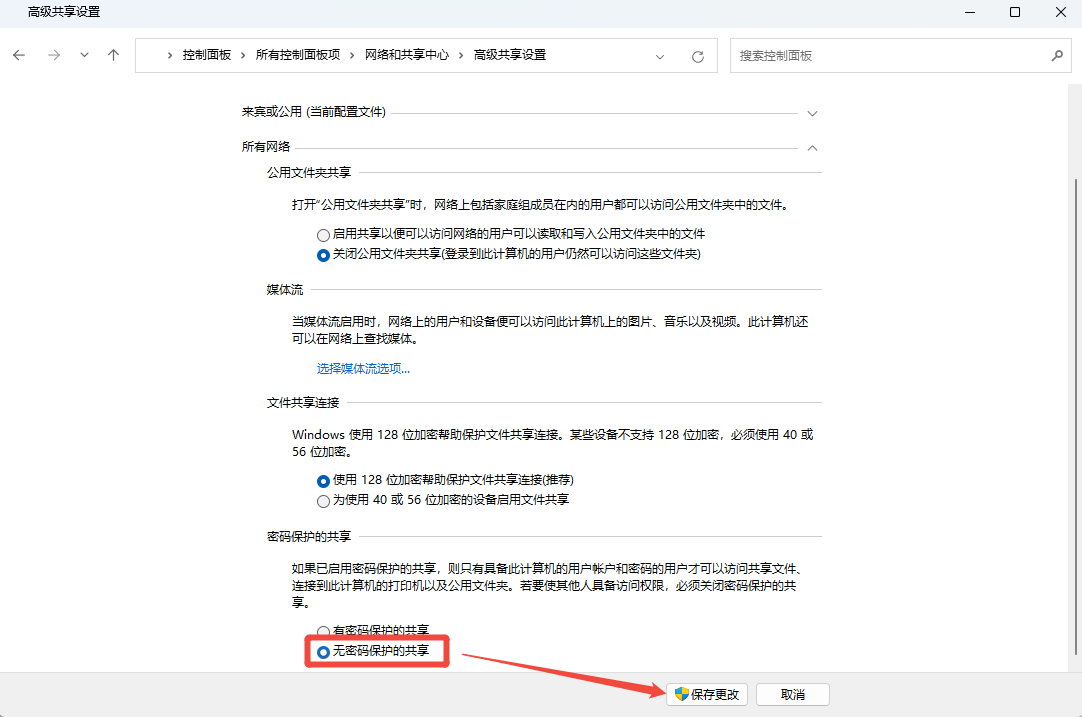Click the 保存更改 button
The height and width of the screenshot is (717, 1082).
click(707, 694)
